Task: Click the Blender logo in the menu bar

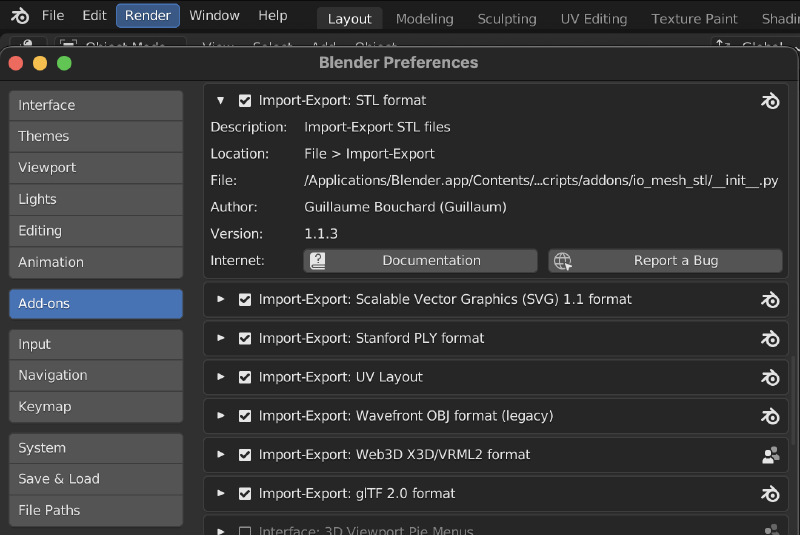Action: (x=20, y=16)
